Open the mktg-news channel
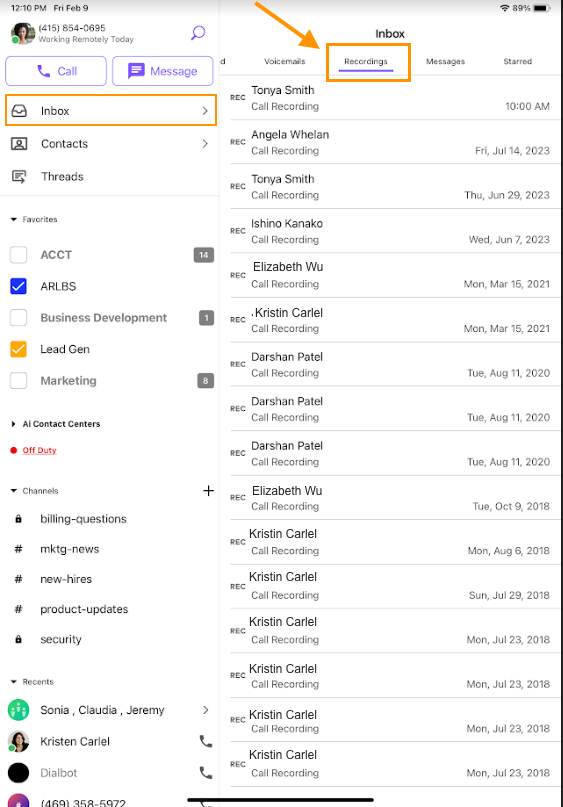This screenshot has height=807, width=563. 69,549
